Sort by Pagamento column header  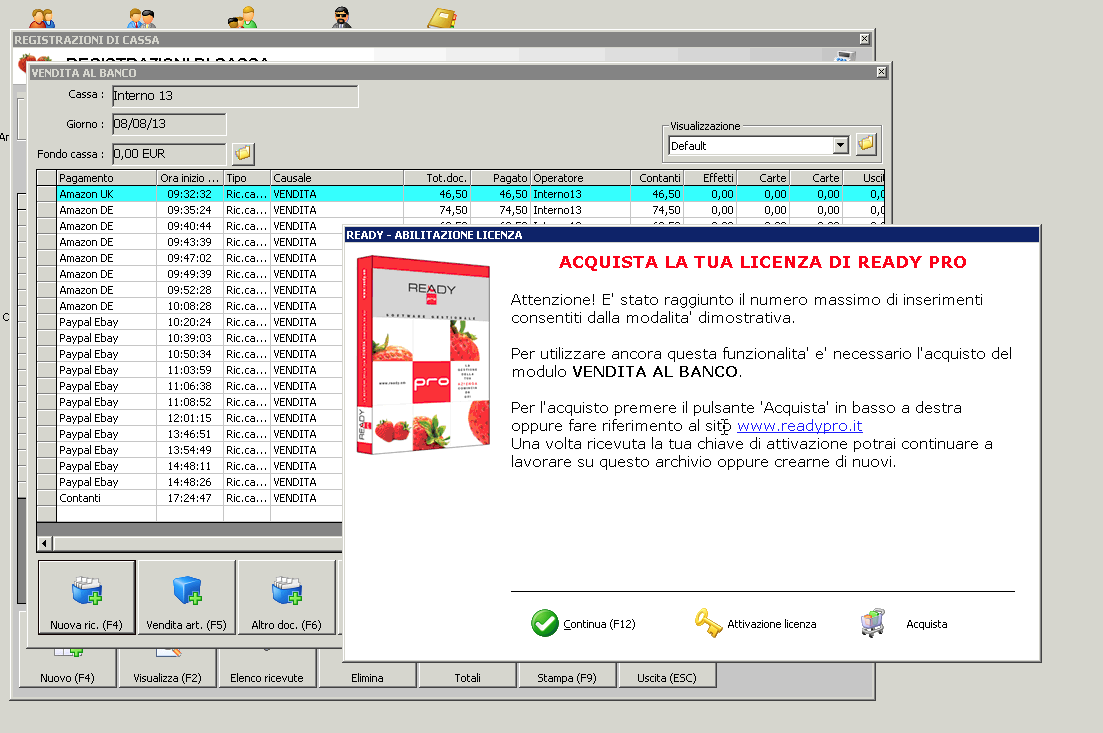pyautogui.click(x=106, y=178)
